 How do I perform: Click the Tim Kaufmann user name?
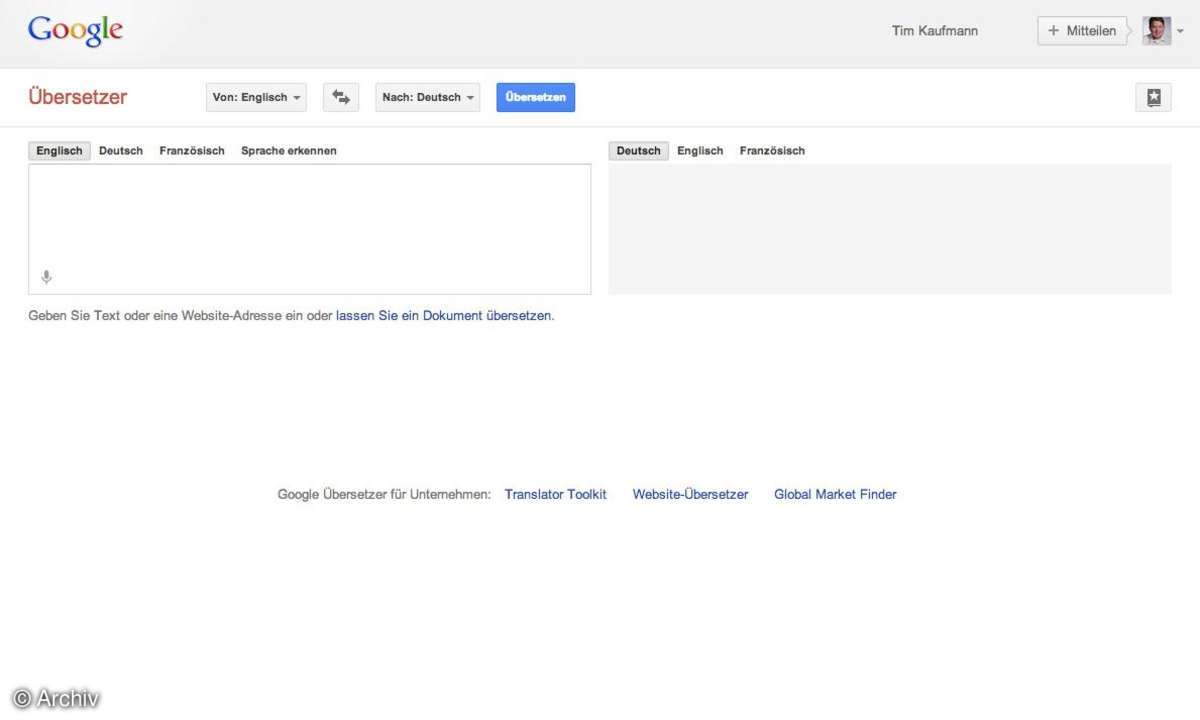(935, 31)
